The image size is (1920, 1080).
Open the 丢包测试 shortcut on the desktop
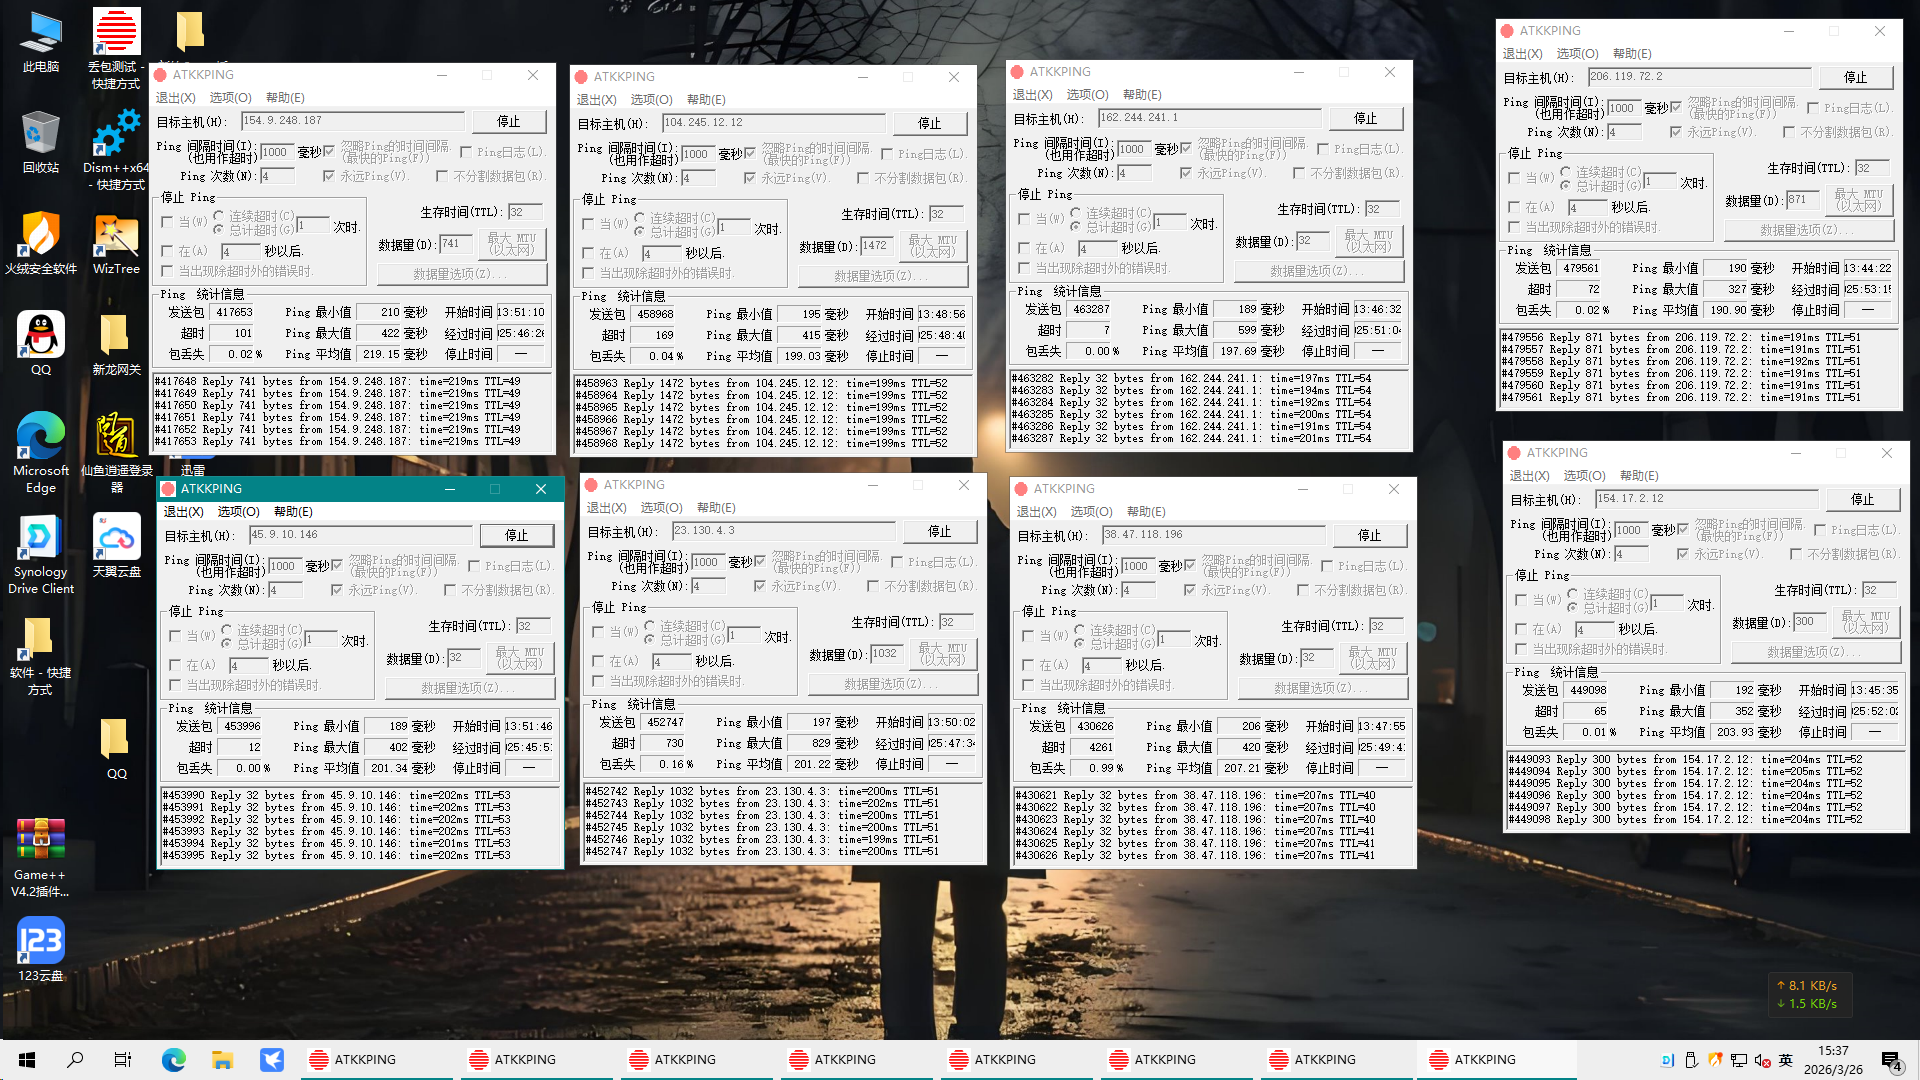[116, 48]
